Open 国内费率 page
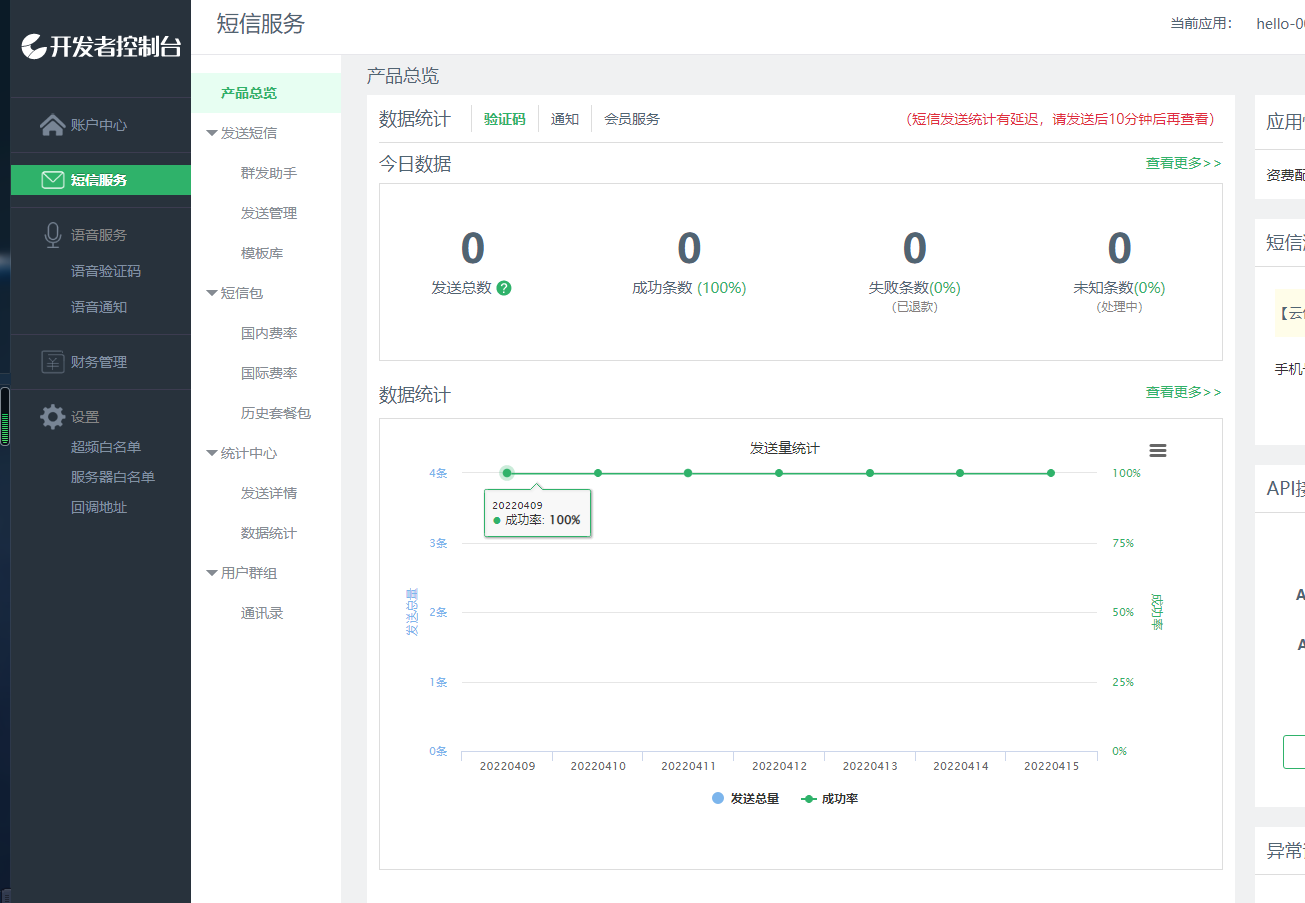The image size is (1305, 903). [x=269, y=333]
